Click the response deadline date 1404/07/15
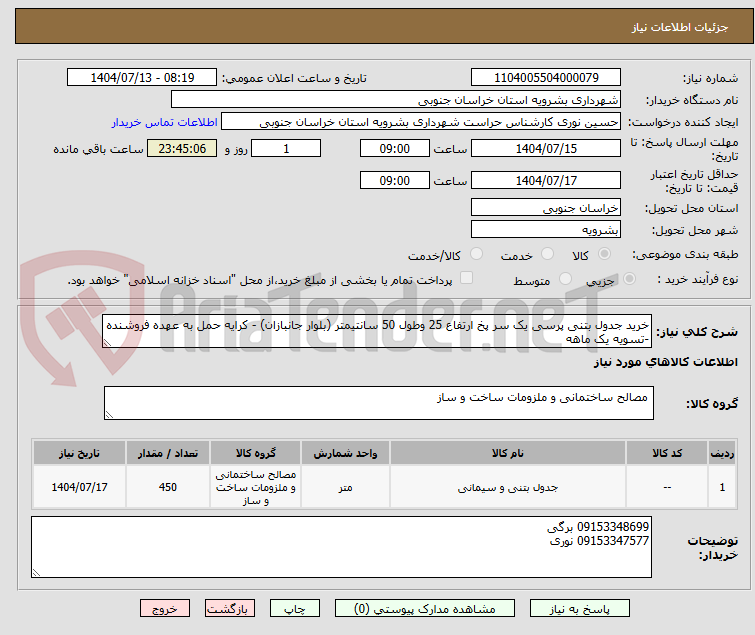Viewport: 755px width, 635px height. 546,148
